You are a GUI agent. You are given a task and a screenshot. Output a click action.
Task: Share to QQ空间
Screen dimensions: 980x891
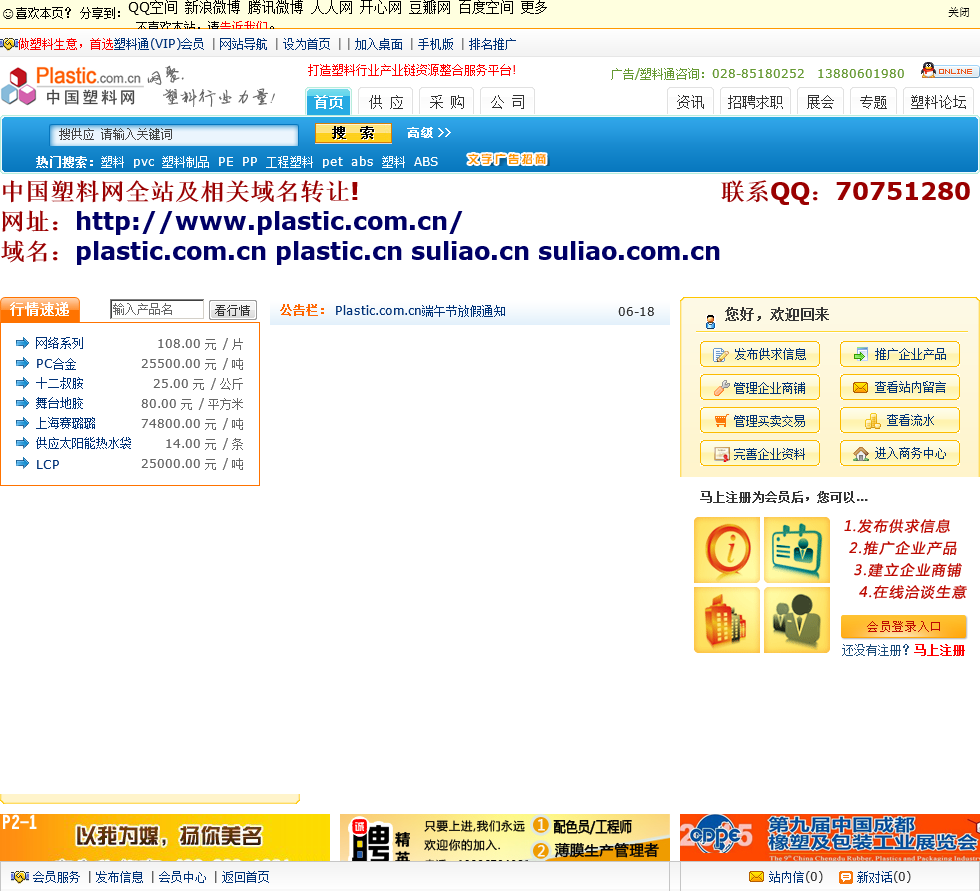click(x=153, y=7)
